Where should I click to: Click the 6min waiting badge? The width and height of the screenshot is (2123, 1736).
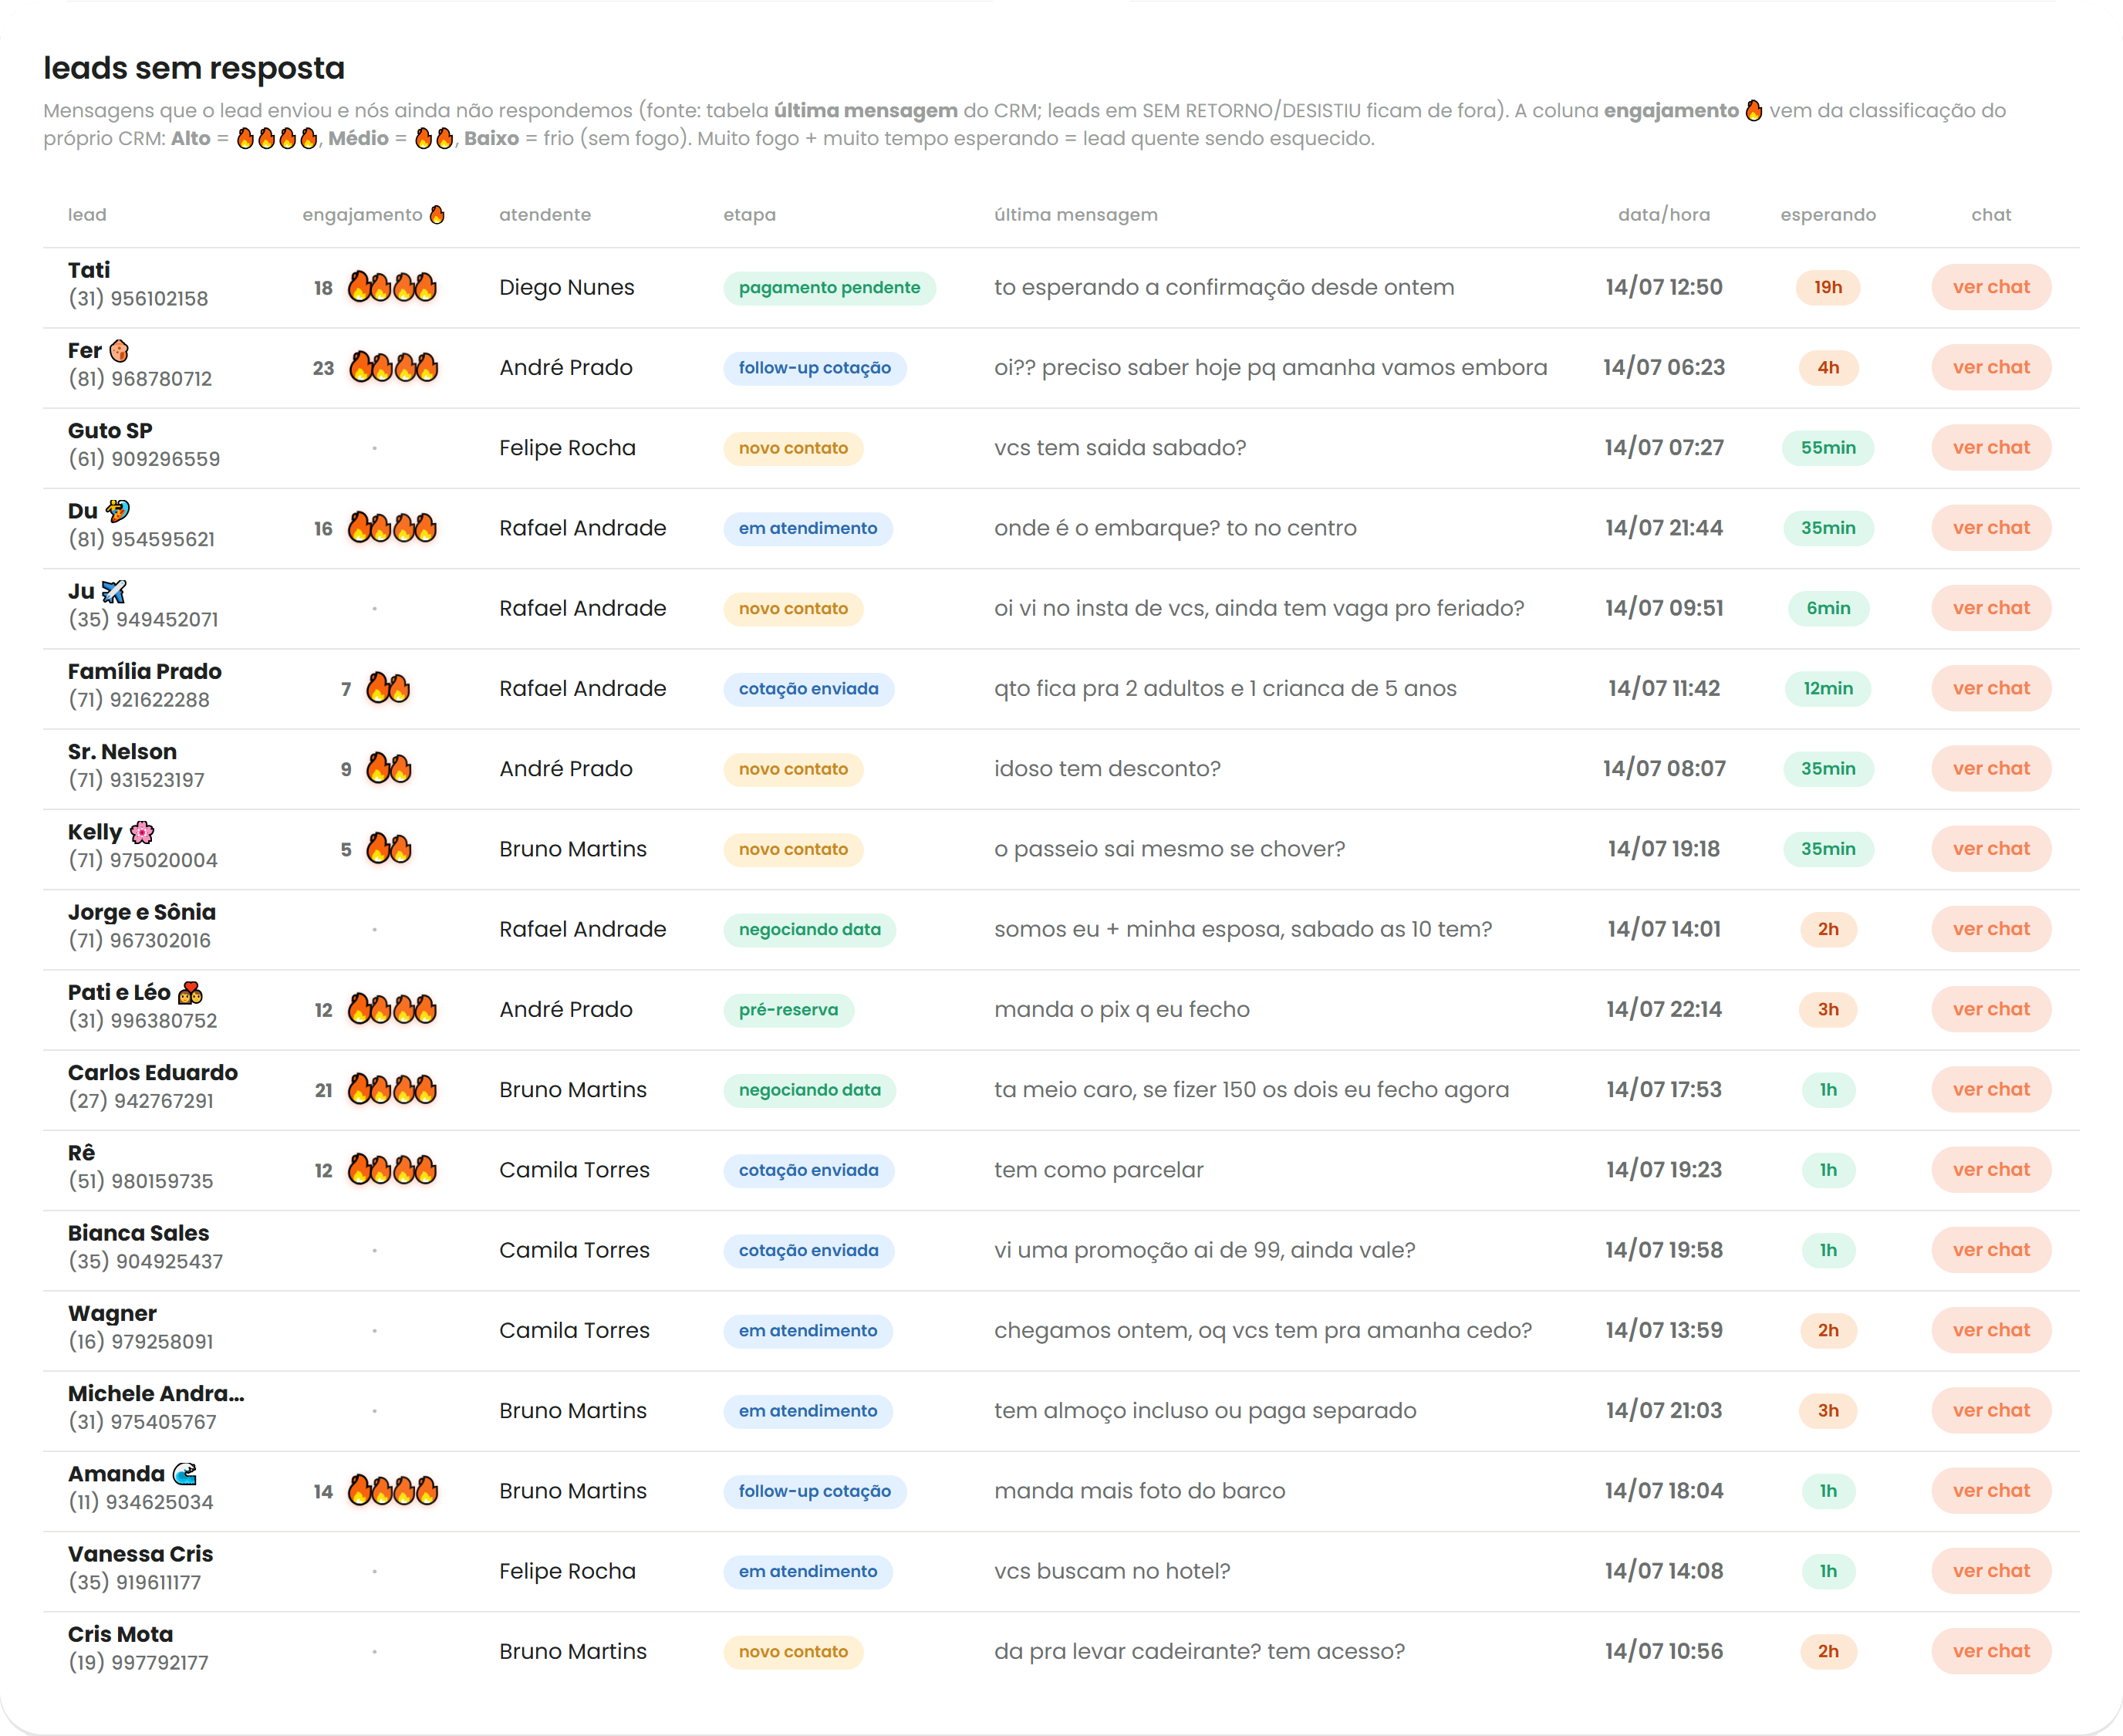coord(1827,608)
